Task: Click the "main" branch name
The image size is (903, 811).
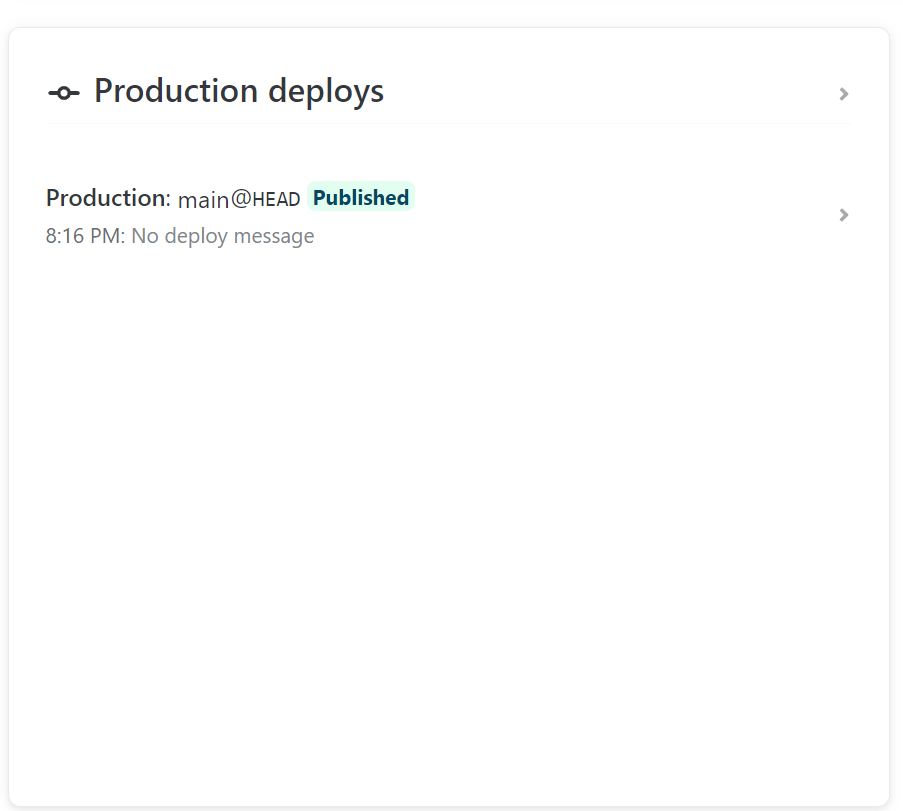Action: (204, 200)
